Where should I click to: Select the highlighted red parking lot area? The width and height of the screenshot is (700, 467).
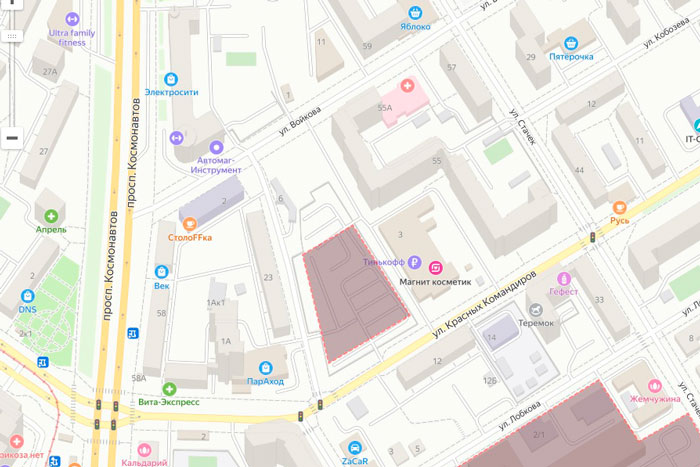coord(353,292)
